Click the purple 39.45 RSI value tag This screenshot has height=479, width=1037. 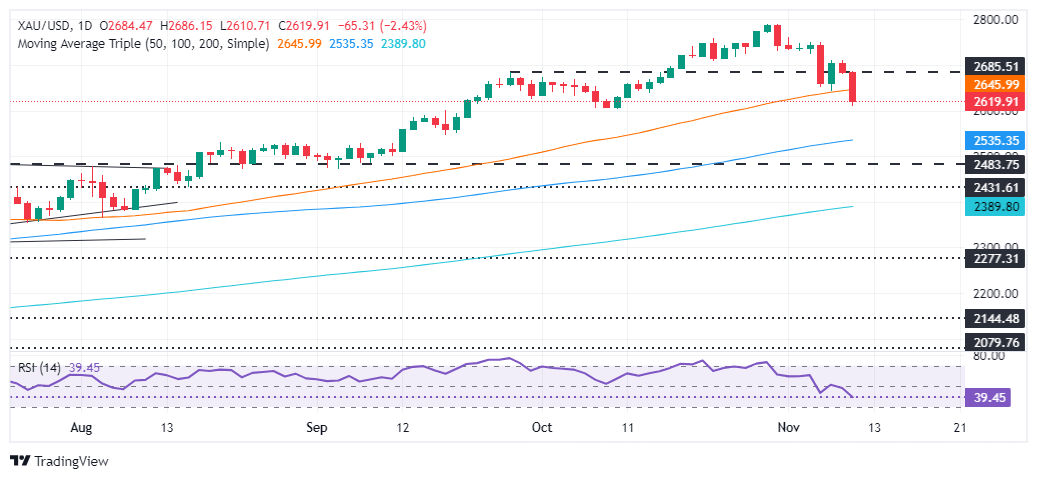click(x=995, y=397)
